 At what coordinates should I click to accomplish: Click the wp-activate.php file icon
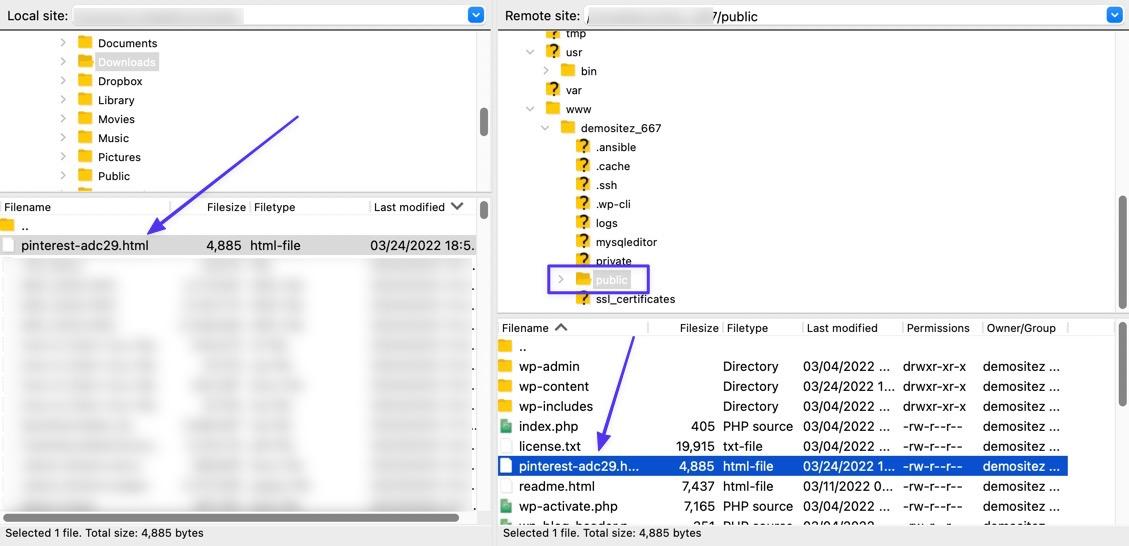point(506,506)
